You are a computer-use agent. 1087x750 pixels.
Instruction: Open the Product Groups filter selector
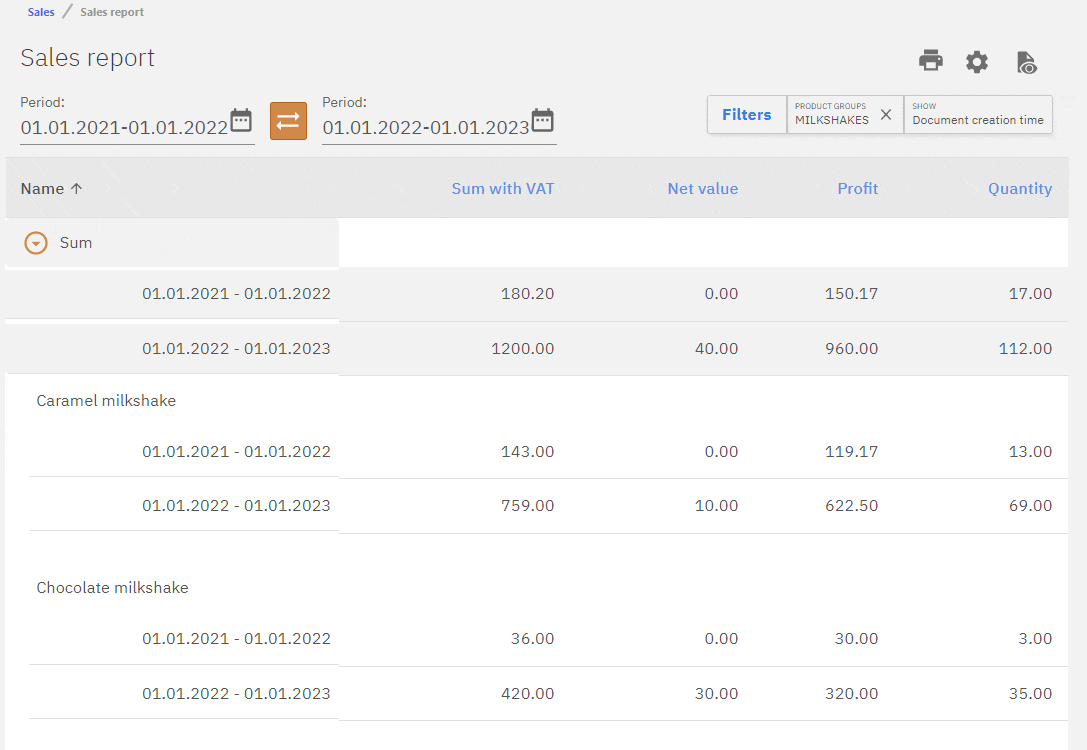point(831,115)
